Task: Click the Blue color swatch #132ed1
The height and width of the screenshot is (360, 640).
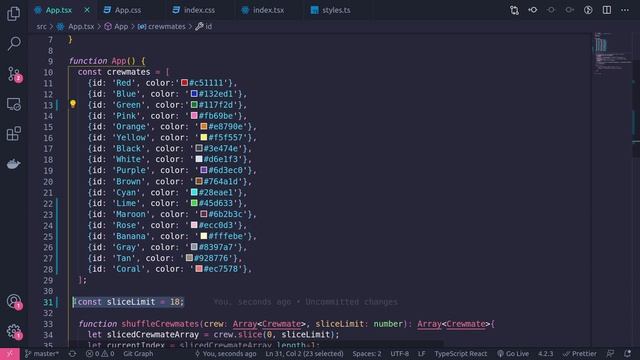Action: click(x=194, y=94)
